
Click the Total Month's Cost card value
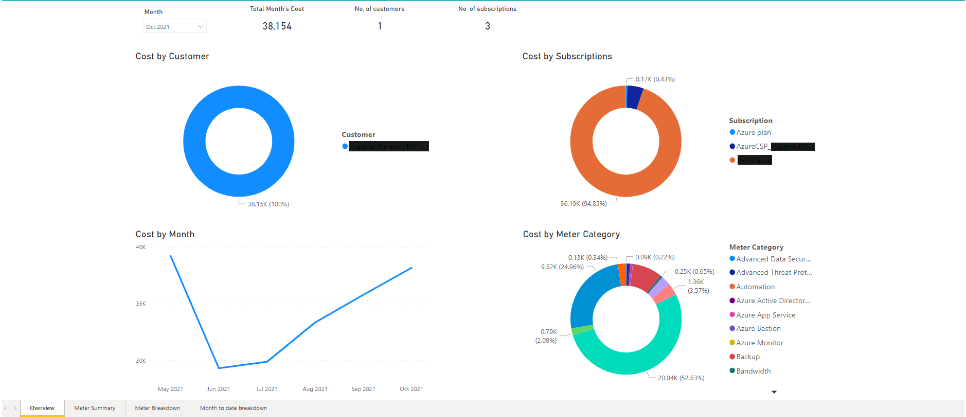(x=276, y=26)
